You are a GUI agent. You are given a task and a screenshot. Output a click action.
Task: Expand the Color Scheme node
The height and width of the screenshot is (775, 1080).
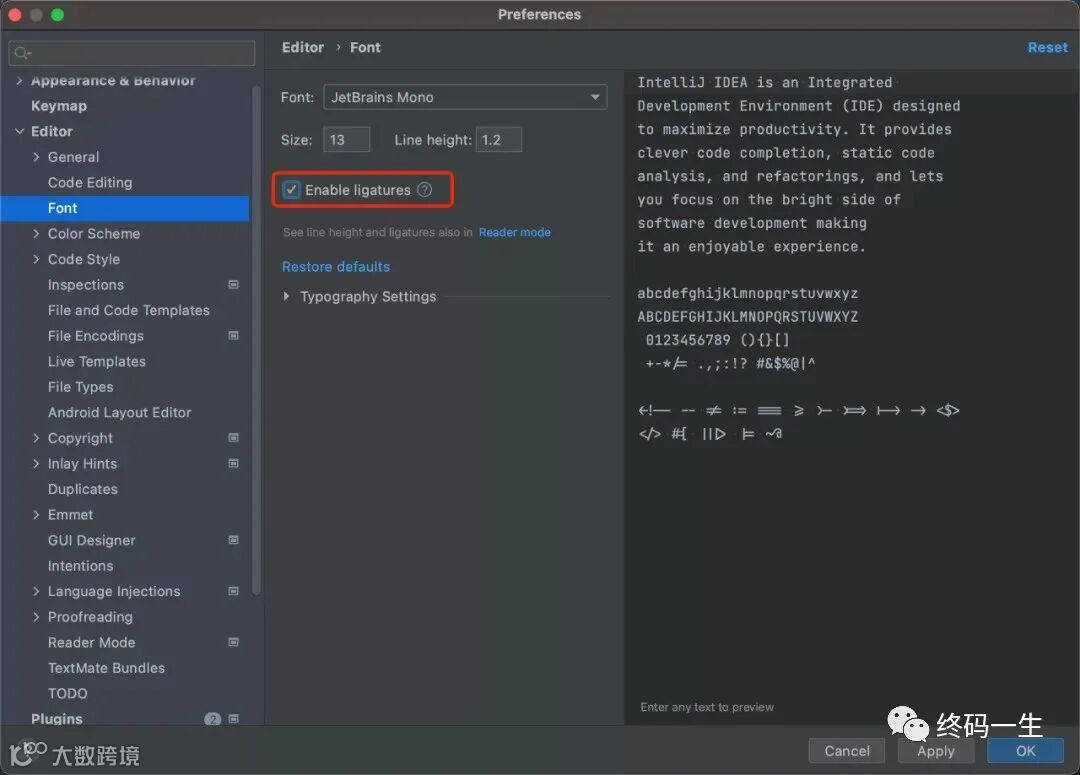[x=36, y=234]
